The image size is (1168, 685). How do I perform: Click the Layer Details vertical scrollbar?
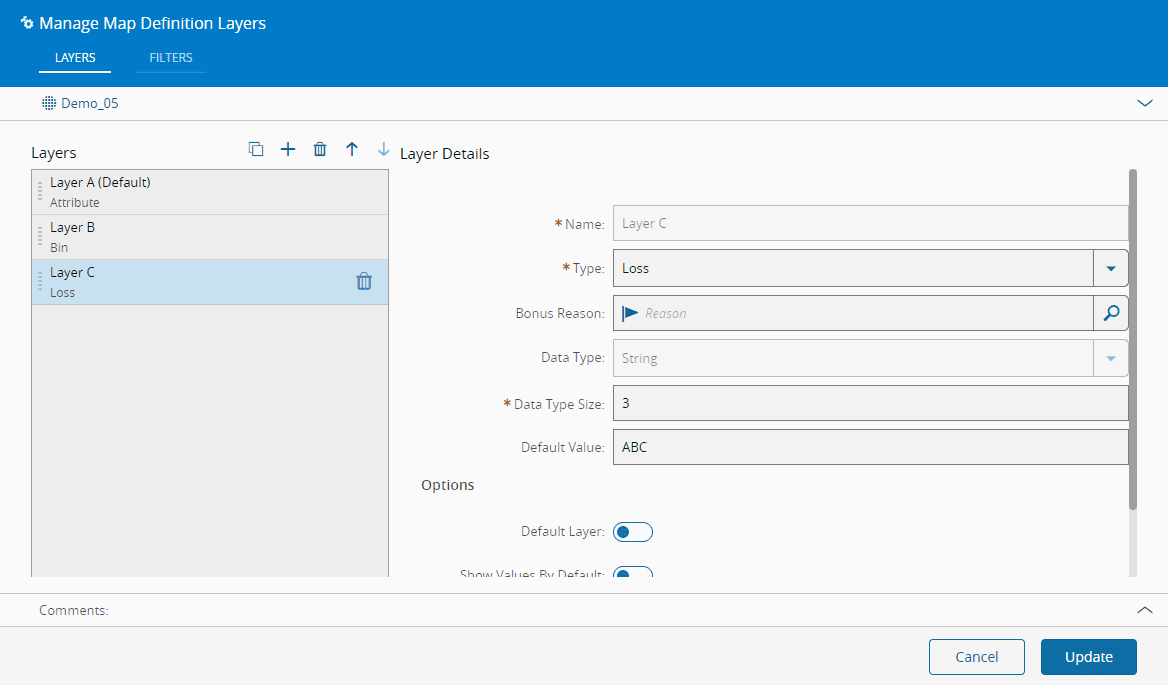[1132, 340]
